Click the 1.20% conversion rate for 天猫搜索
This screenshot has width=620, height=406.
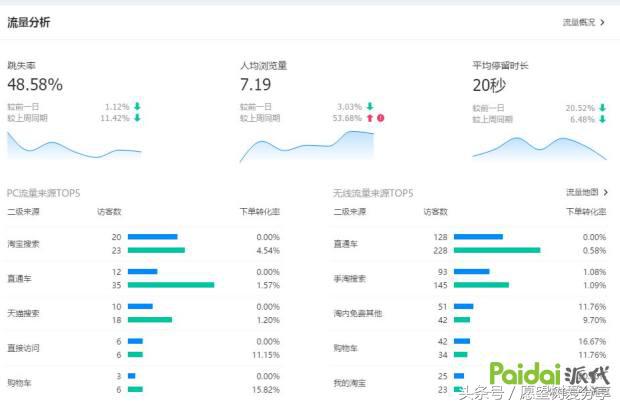[268, 320]
